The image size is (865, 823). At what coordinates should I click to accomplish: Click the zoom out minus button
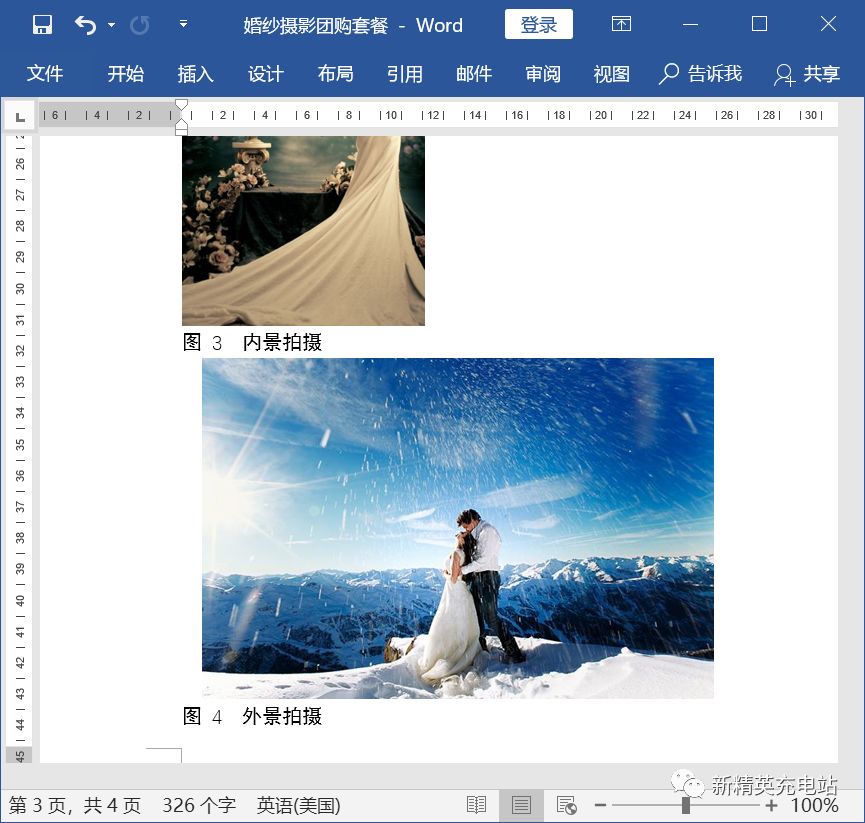click(x=600, y=806)
